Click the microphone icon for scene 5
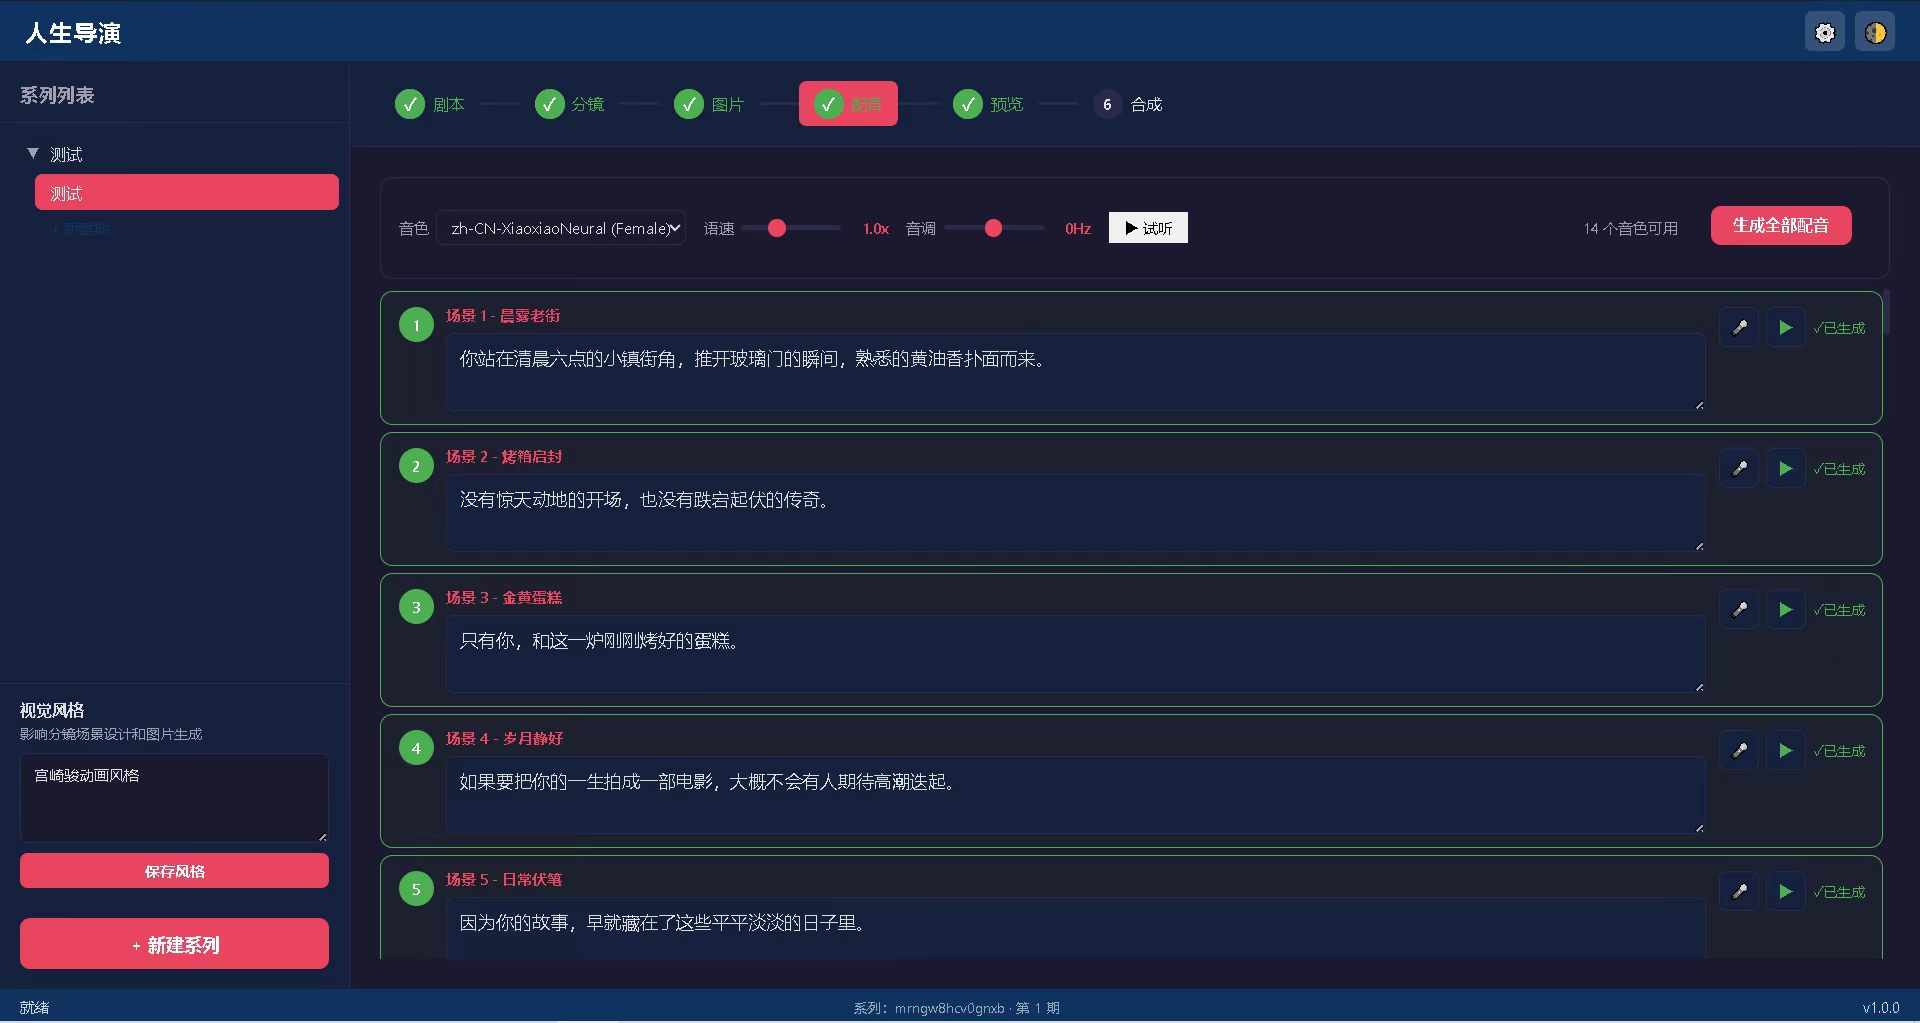This screenshot has height=1023, width=1920. (x=1740, y=892)
